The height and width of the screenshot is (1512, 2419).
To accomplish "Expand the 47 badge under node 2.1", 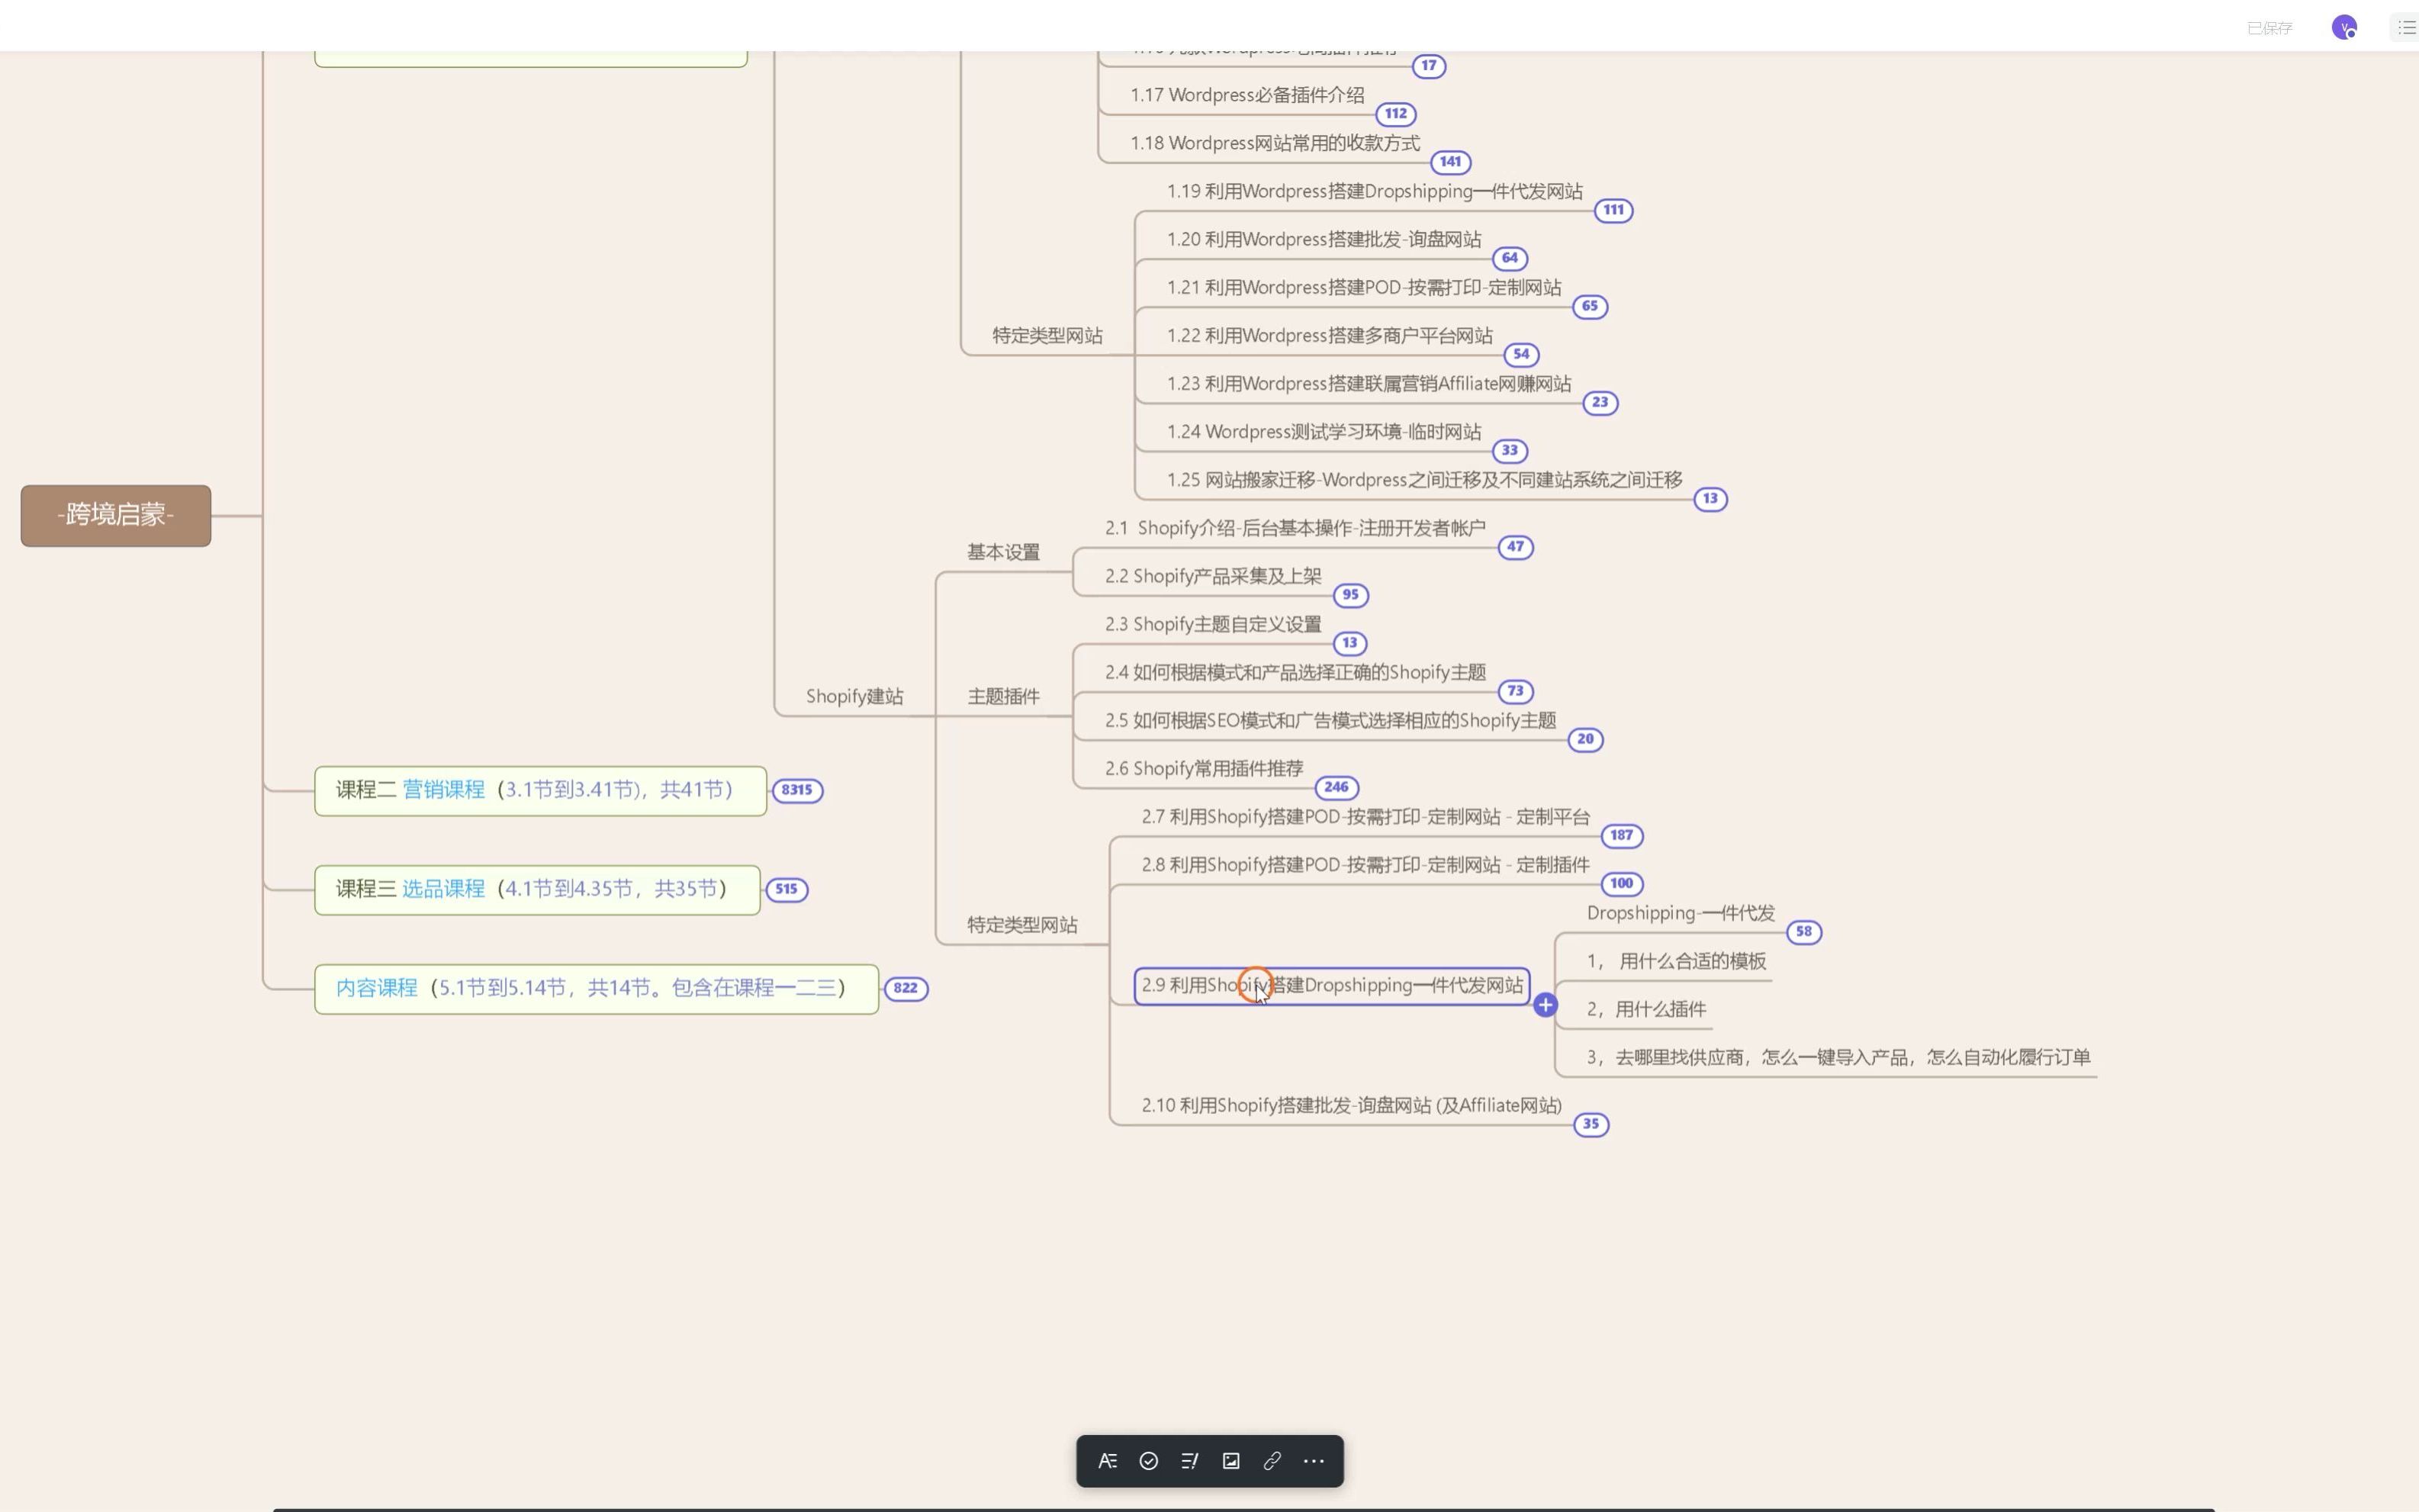I will pyautogui.click(x=1516, y=547).
